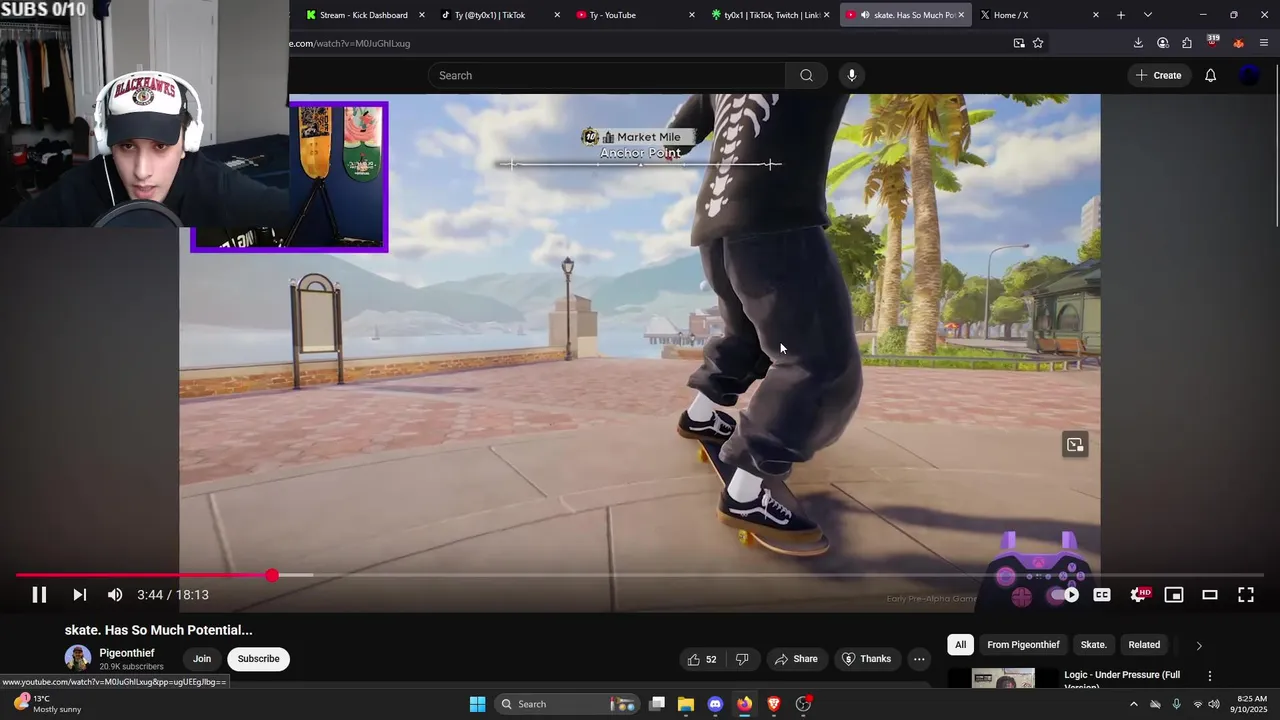Image resolution: width=1280 pixels, height=720 pixels.
Task: Open the Windows Start menu
Action: (478, 704)
